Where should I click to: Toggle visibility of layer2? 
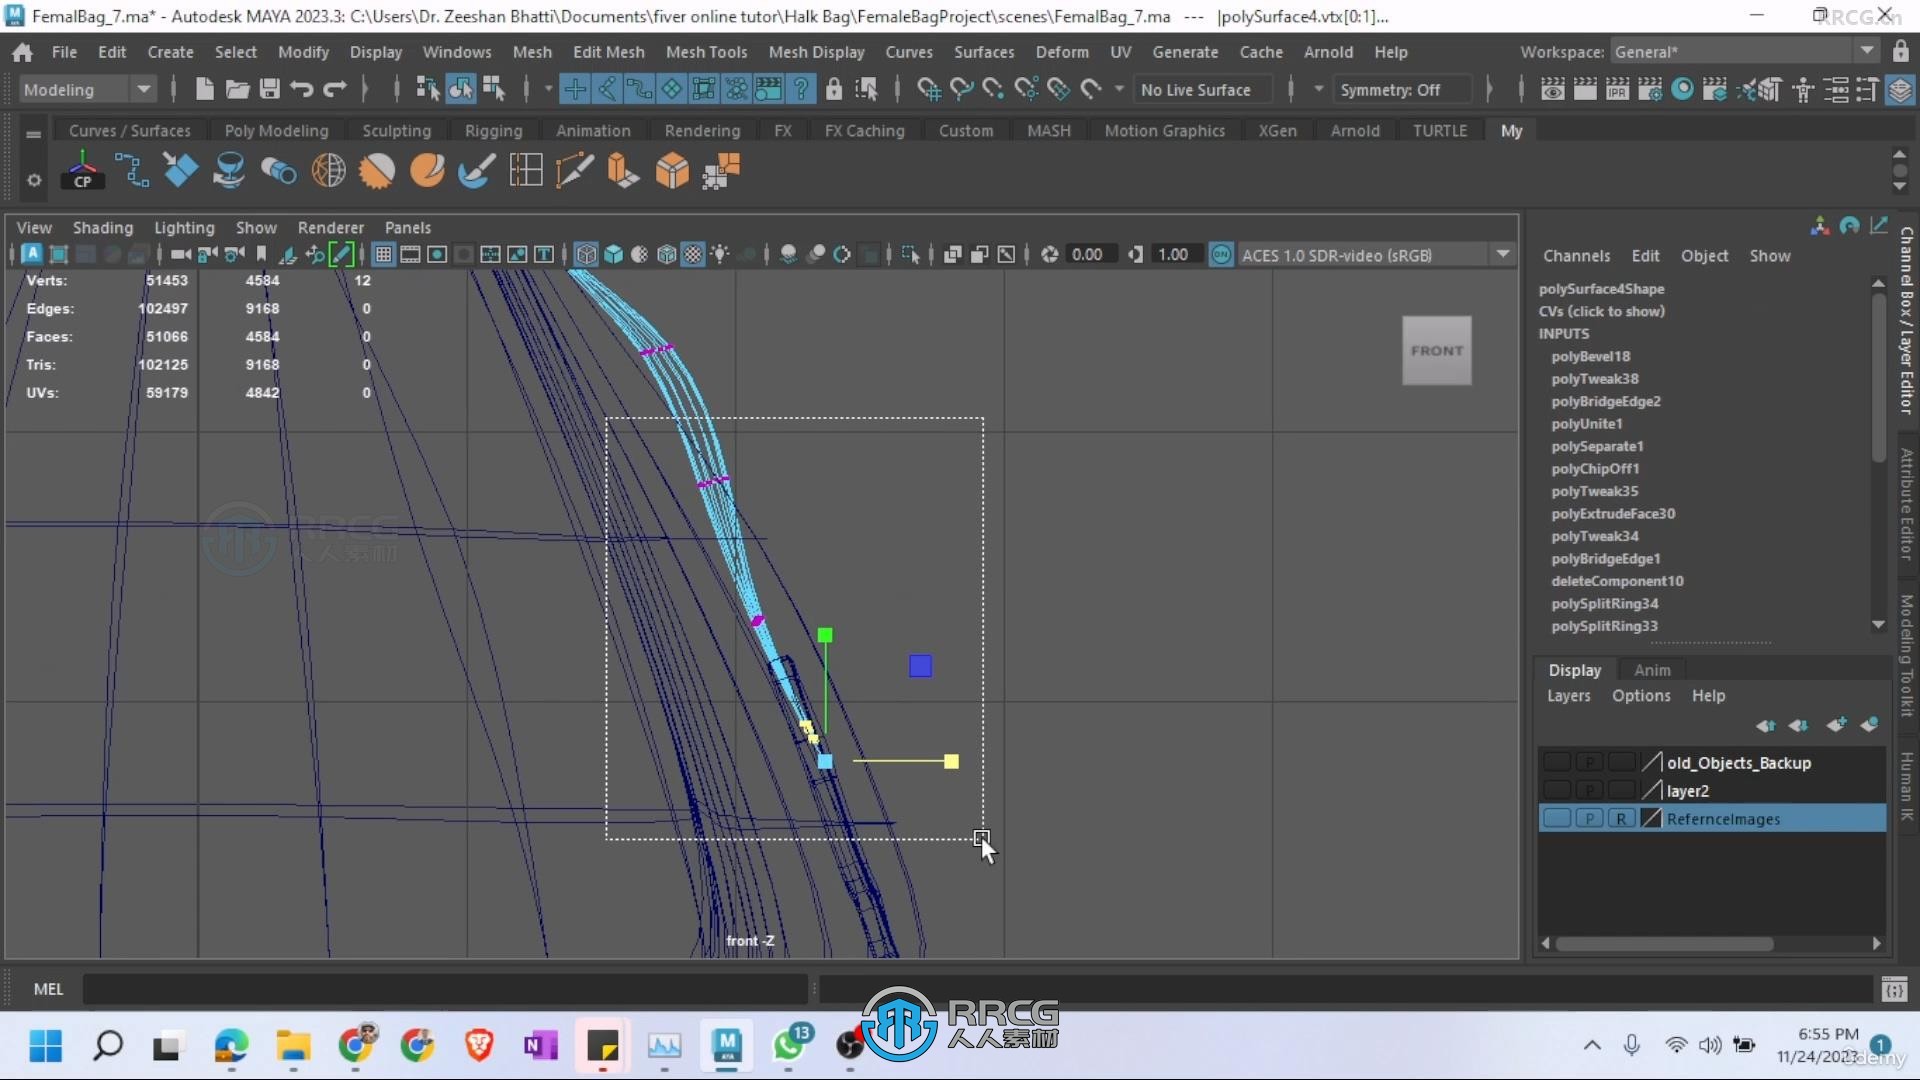coord(1556,790)
